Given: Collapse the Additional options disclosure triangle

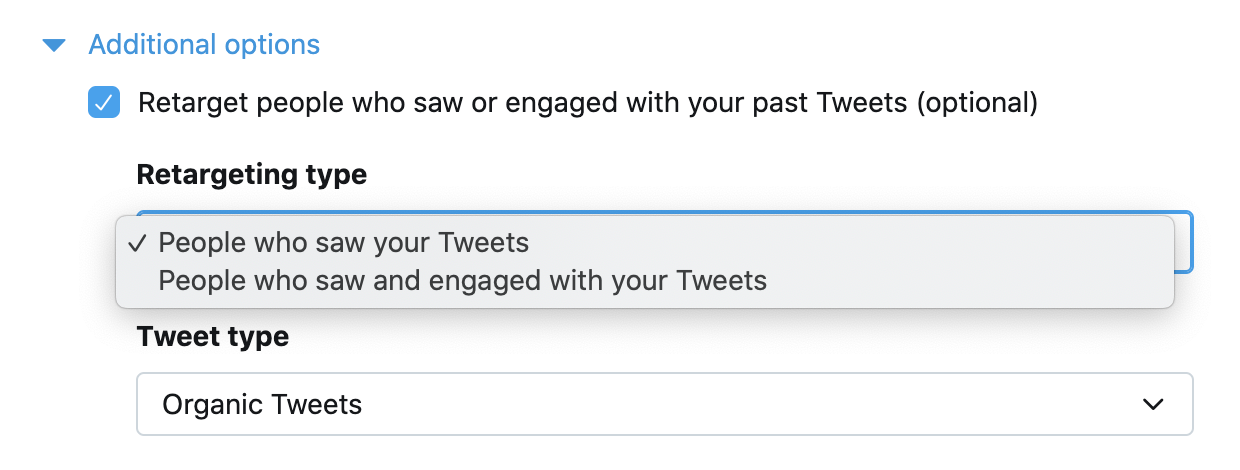Looking at the screenshot, I should point(54,45).
